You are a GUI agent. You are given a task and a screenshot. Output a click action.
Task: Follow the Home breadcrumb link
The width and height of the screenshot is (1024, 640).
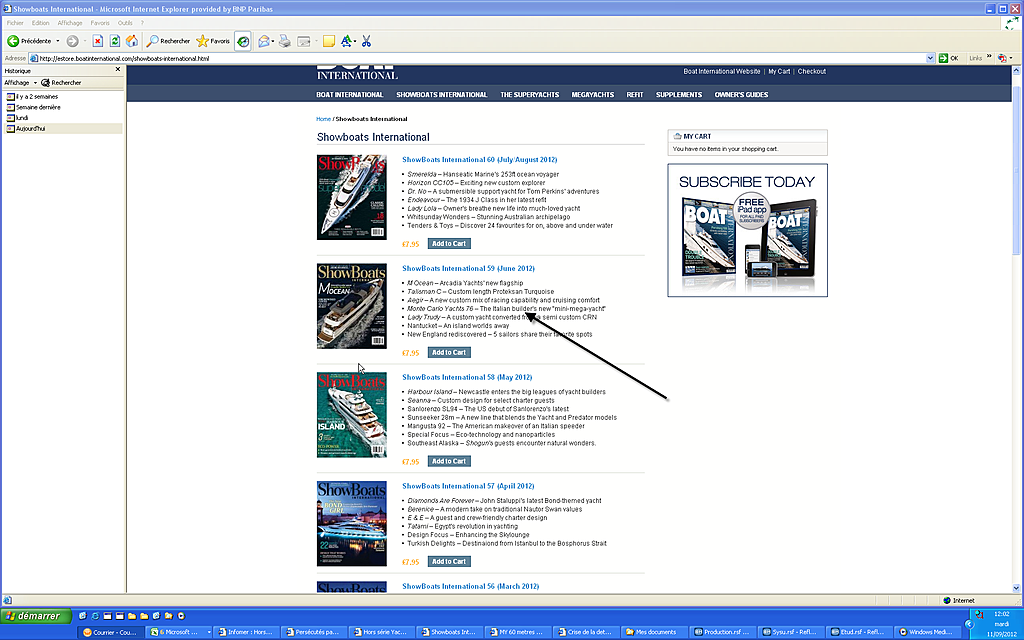tap(323, 119)
